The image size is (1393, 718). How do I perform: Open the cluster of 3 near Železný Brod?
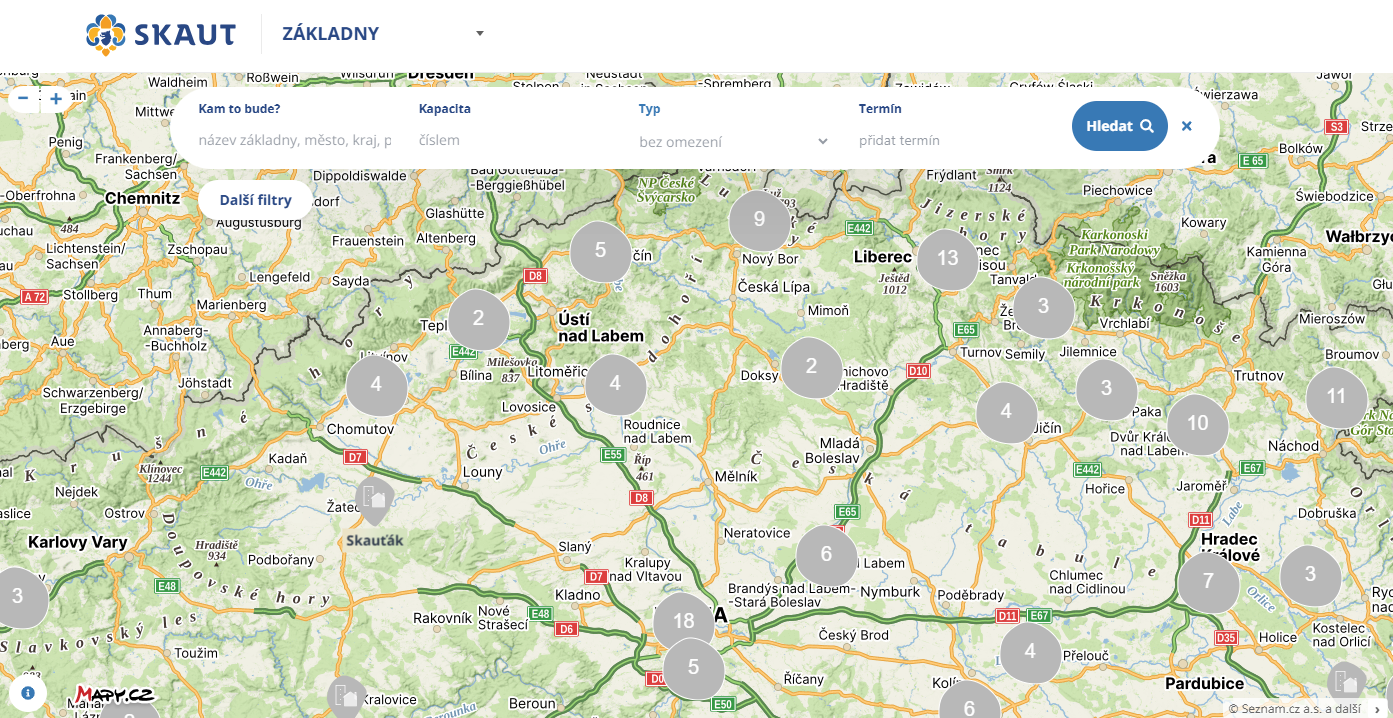click(1043, 307)
